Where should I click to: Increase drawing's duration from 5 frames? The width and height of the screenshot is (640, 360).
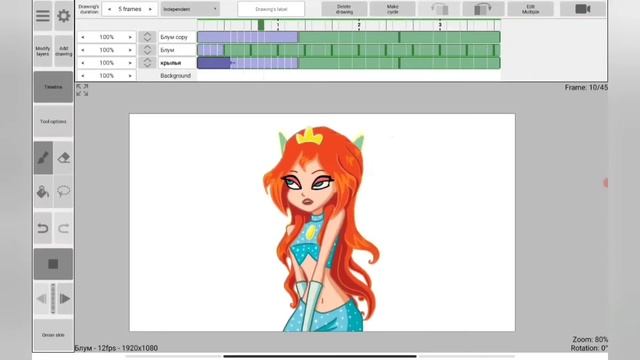150,9
